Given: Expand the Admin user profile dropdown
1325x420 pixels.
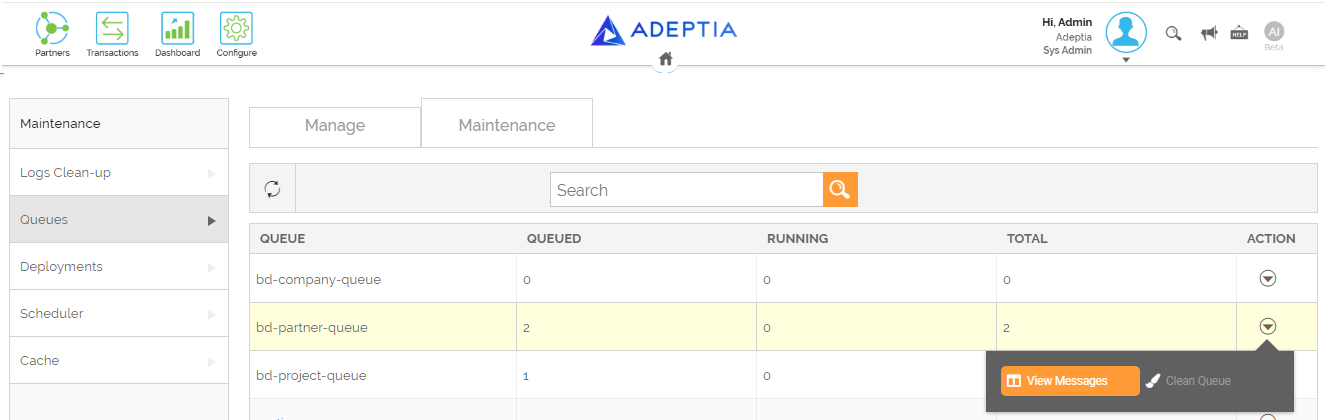Looking at the screenshot, I should point(1126,60).
